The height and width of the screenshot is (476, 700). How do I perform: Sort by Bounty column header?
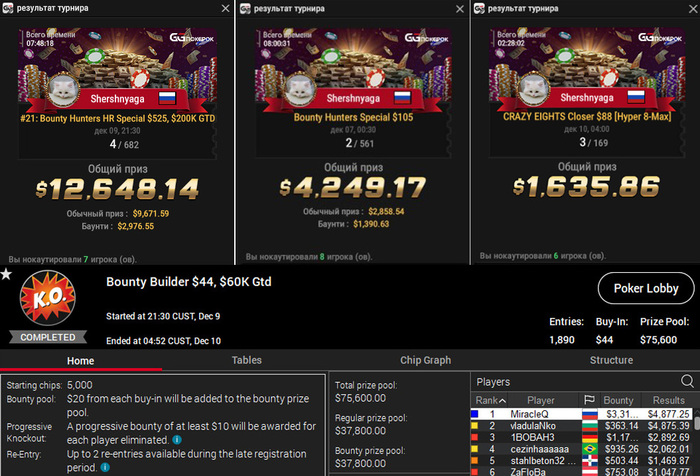coord(618,400)
